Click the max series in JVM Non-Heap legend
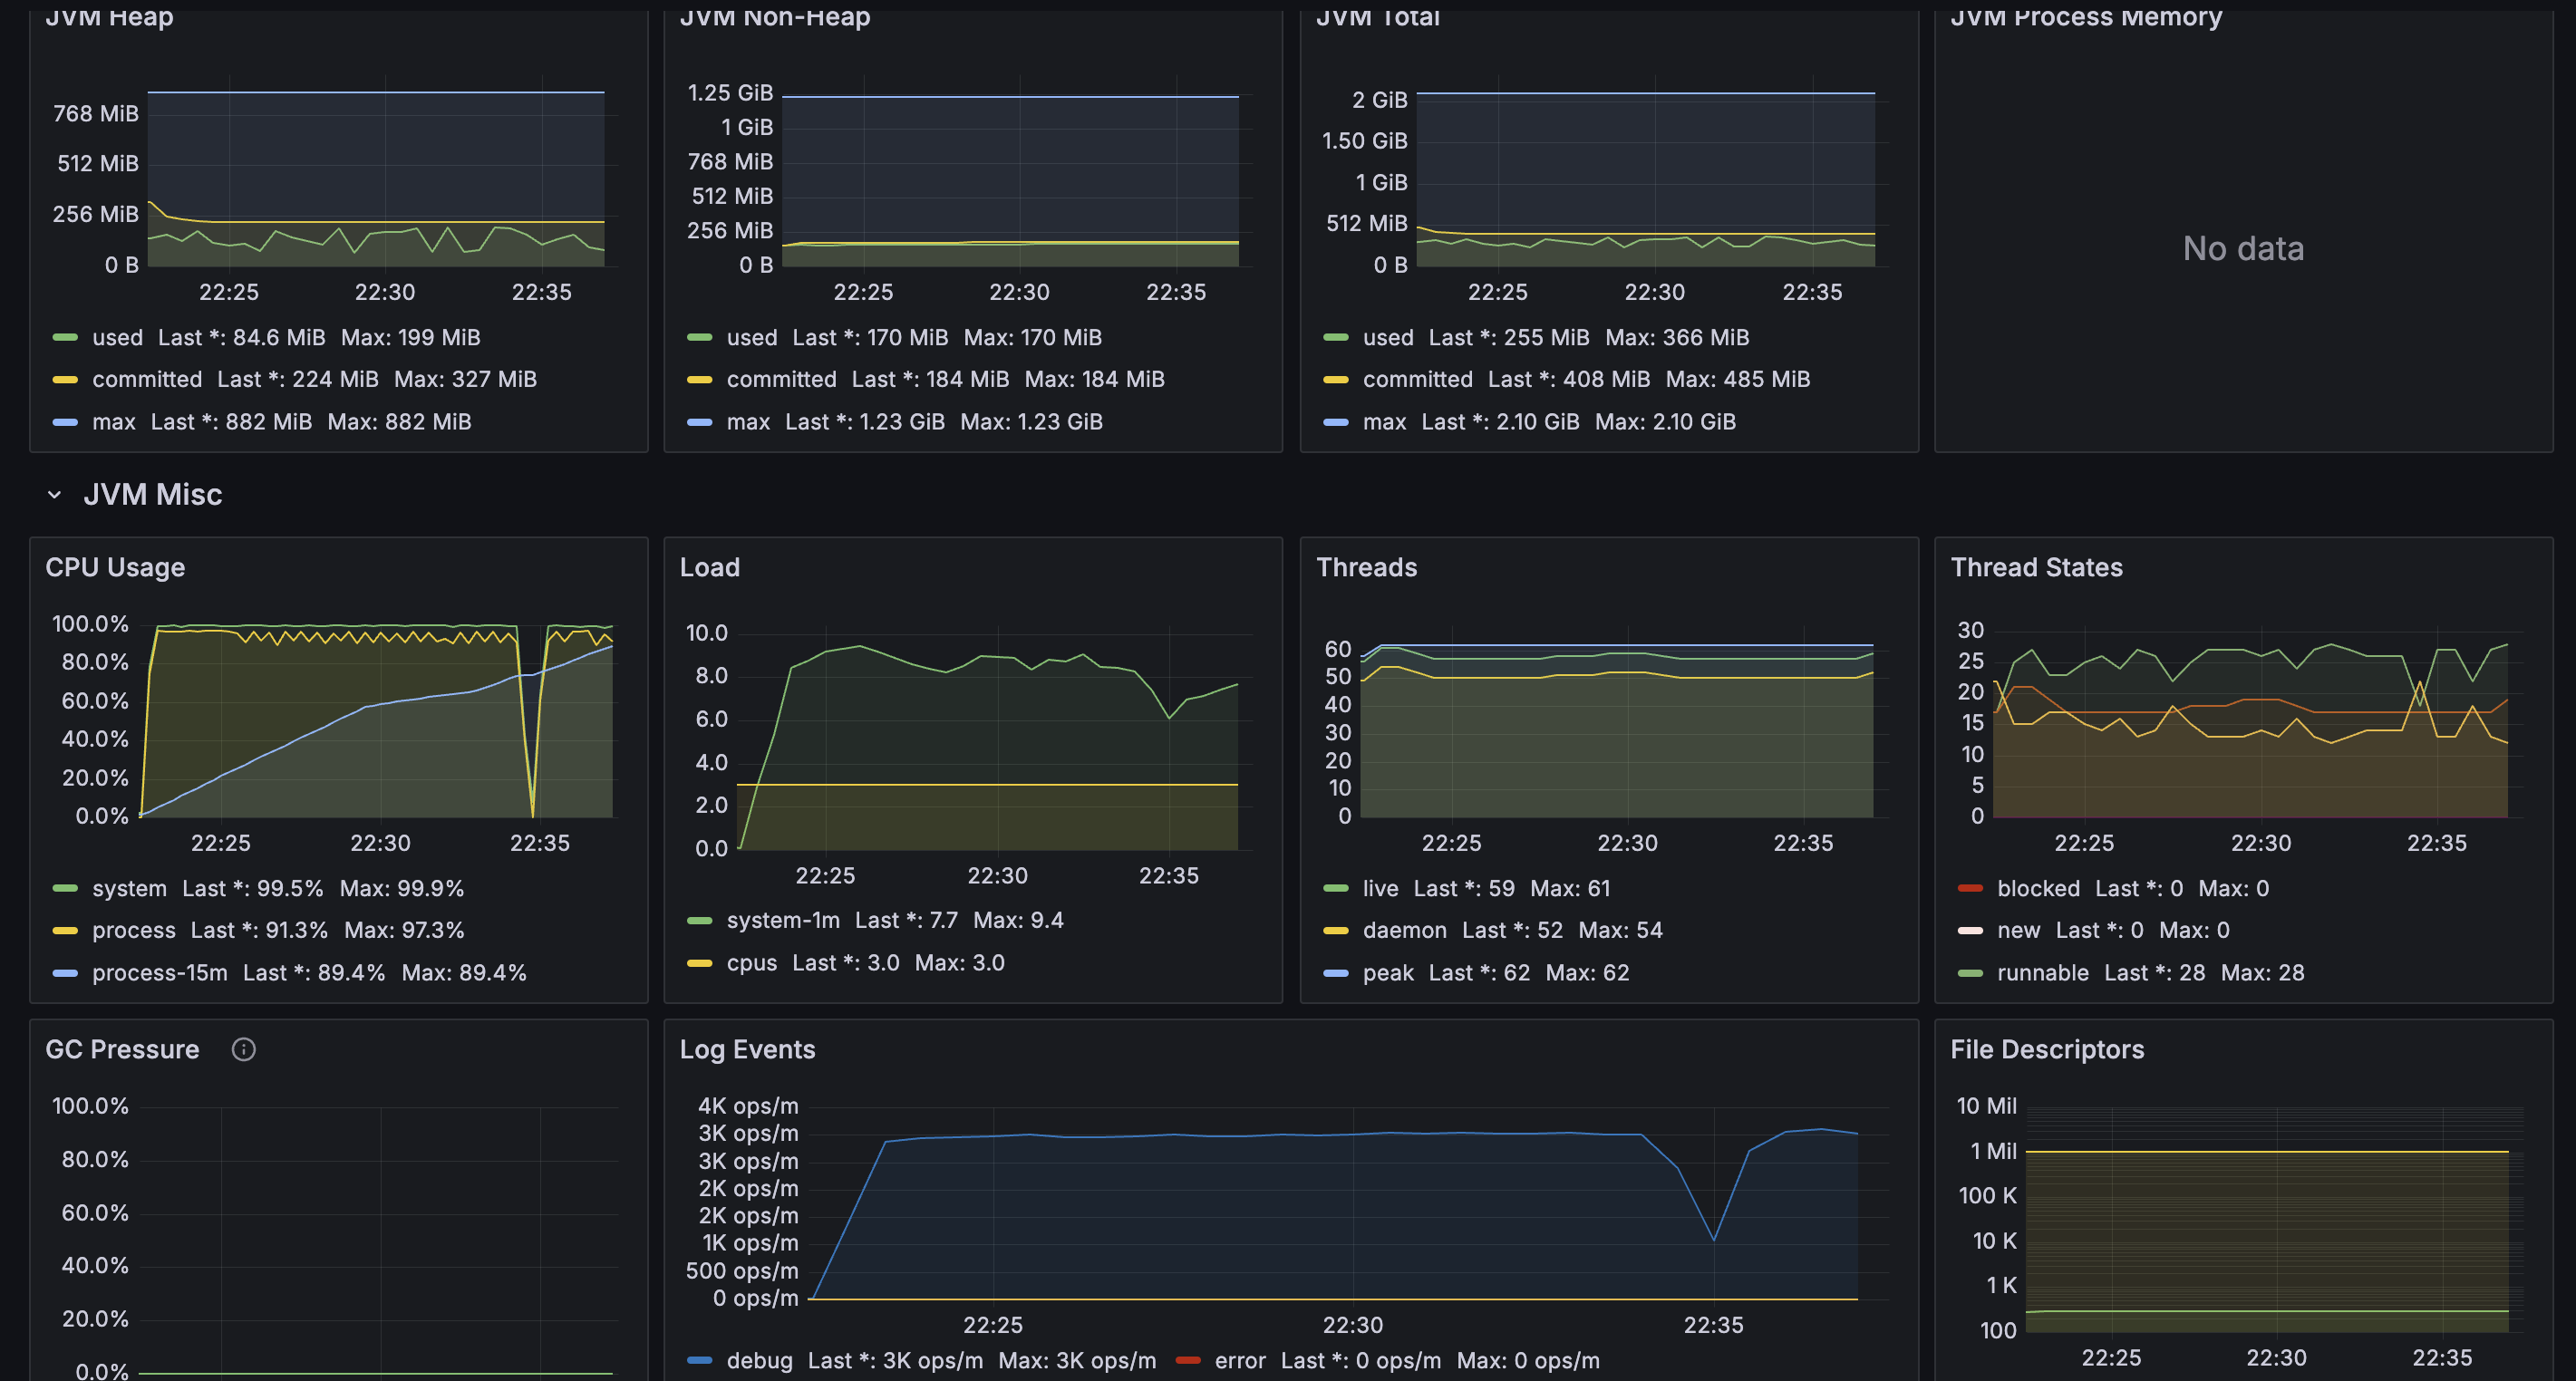Viewport: 2576px width, 1381px height. [747, 421]
